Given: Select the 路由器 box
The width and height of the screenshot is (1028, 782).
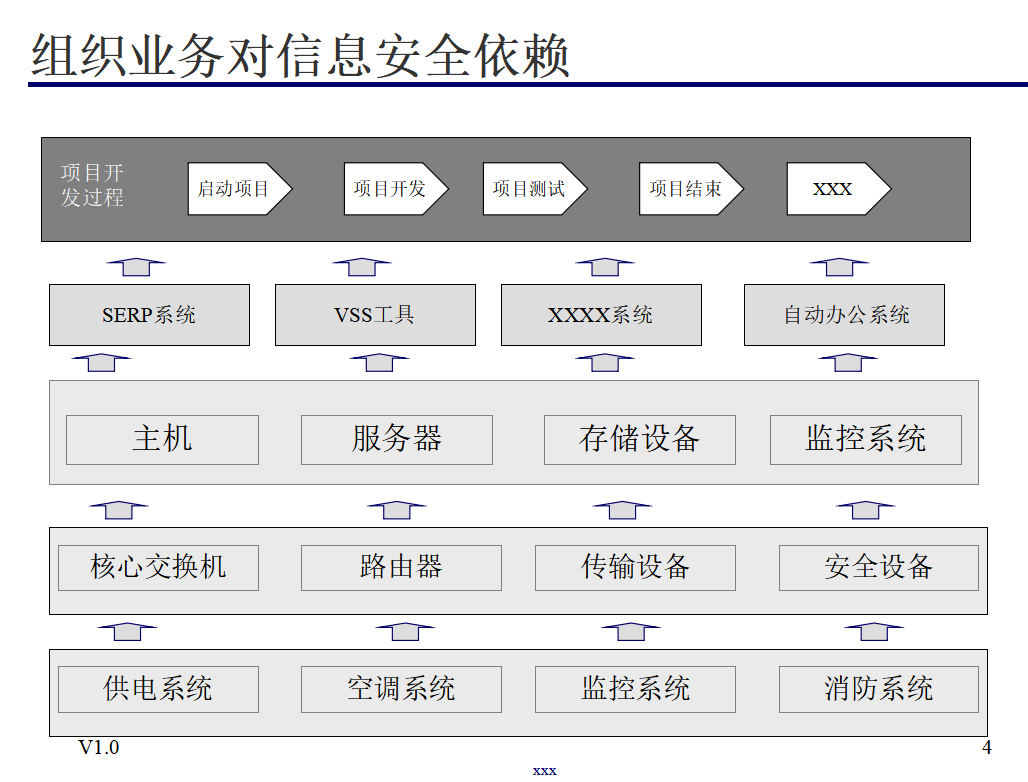Looking at the screenshot, I should point(401,568).
